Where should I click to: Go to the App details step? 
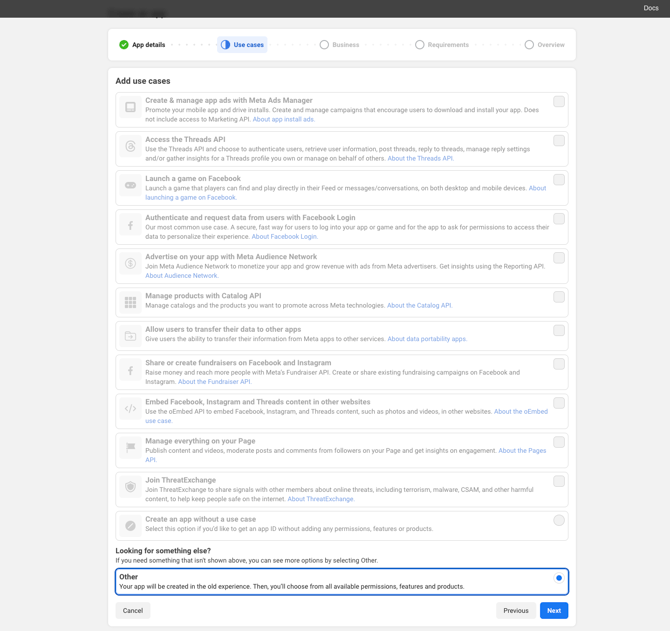point(148,45)
